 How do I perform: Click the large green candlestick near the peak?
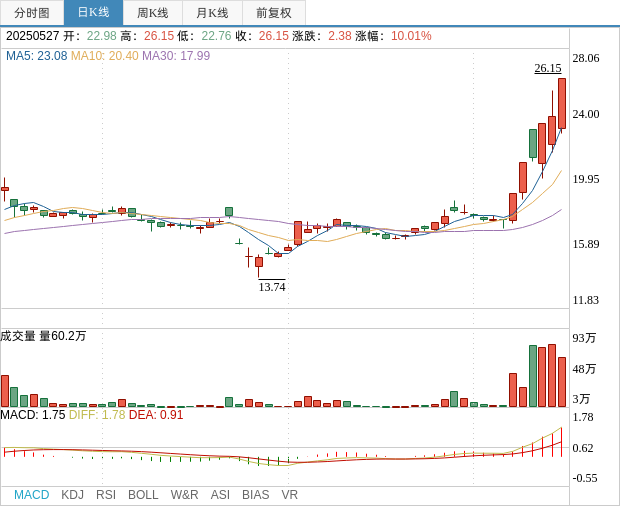tap(533, 144)
